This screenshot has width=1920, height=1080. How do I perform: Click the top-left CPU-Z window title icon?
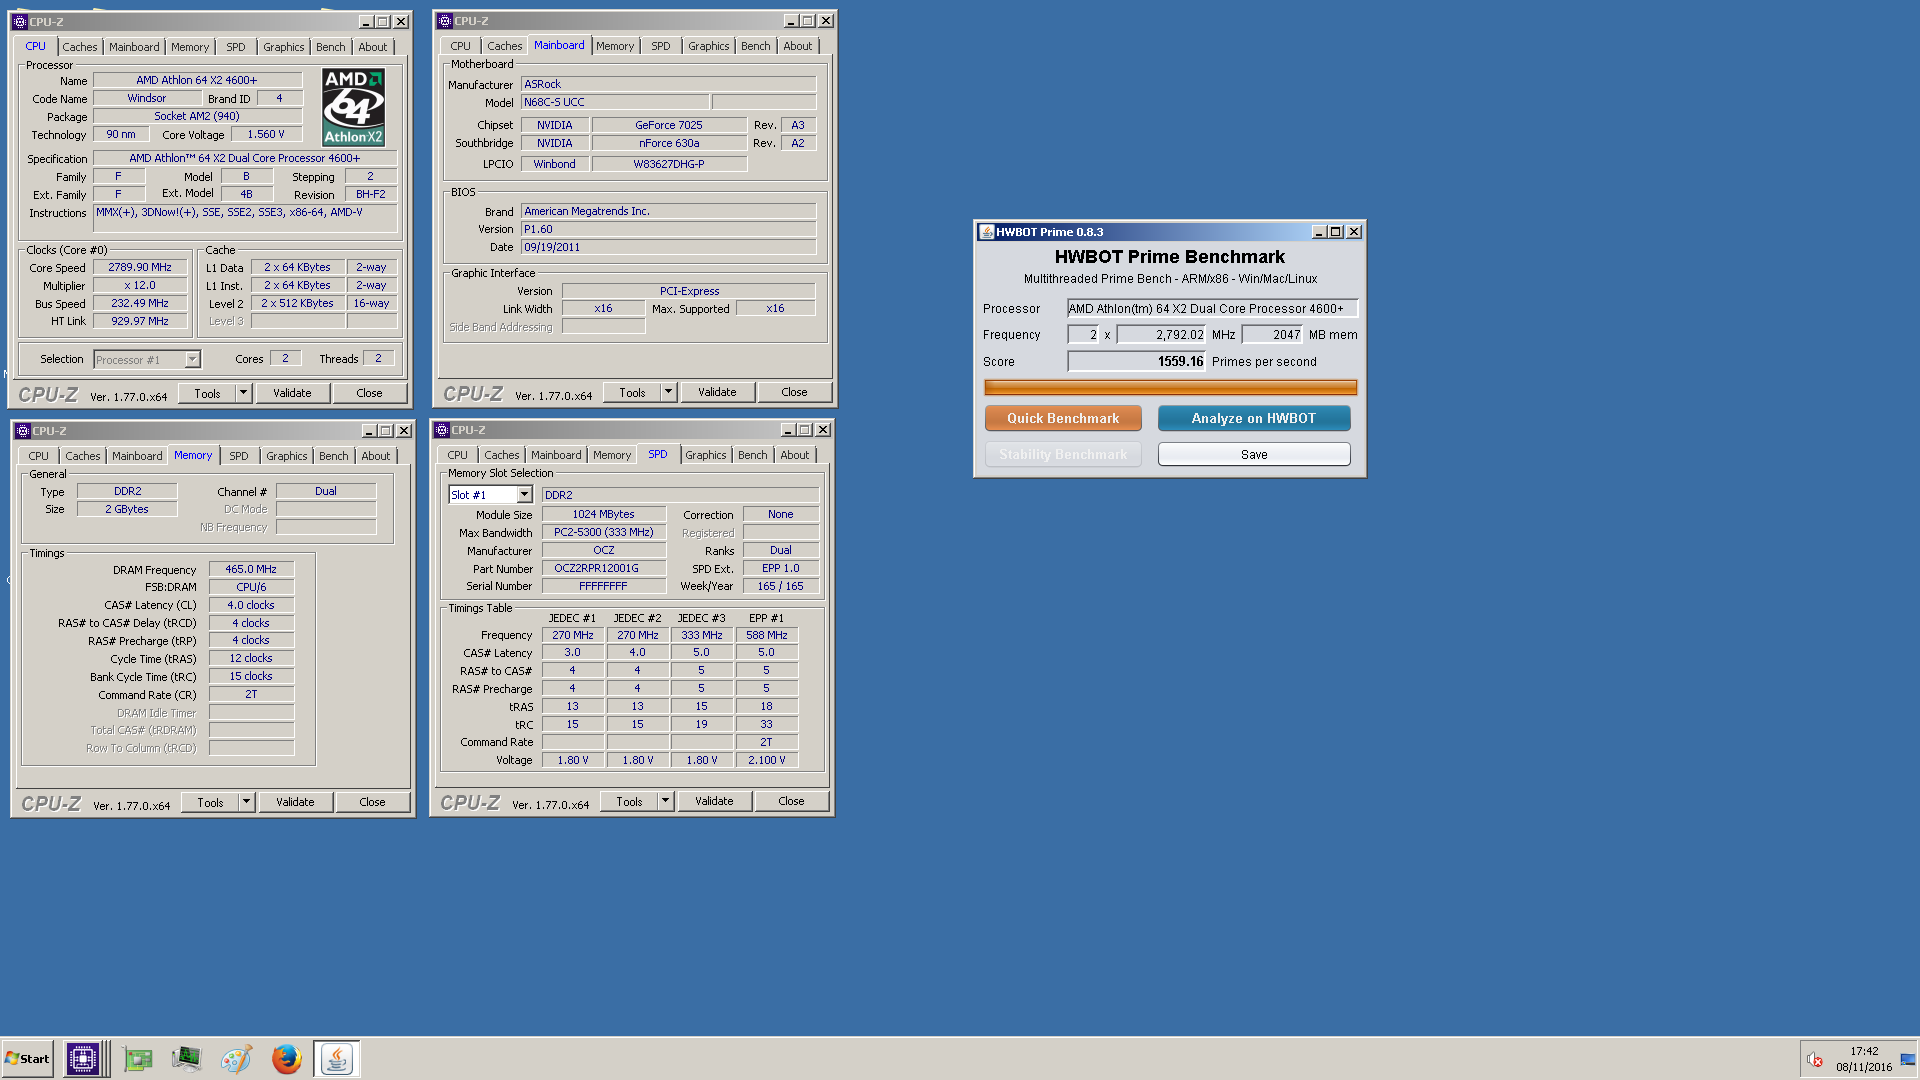pos(19,21)
